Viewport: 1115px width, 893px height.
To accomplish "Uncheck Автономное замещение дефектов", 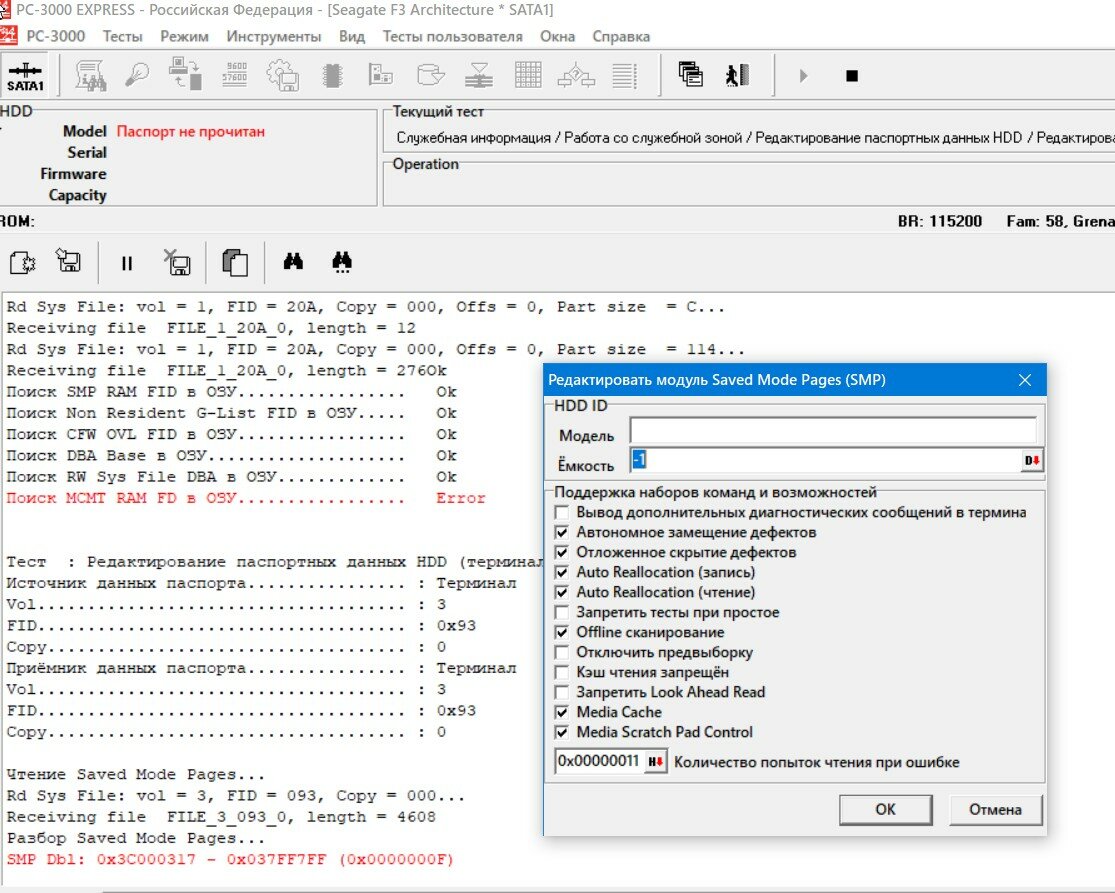I will click(562, 533).
